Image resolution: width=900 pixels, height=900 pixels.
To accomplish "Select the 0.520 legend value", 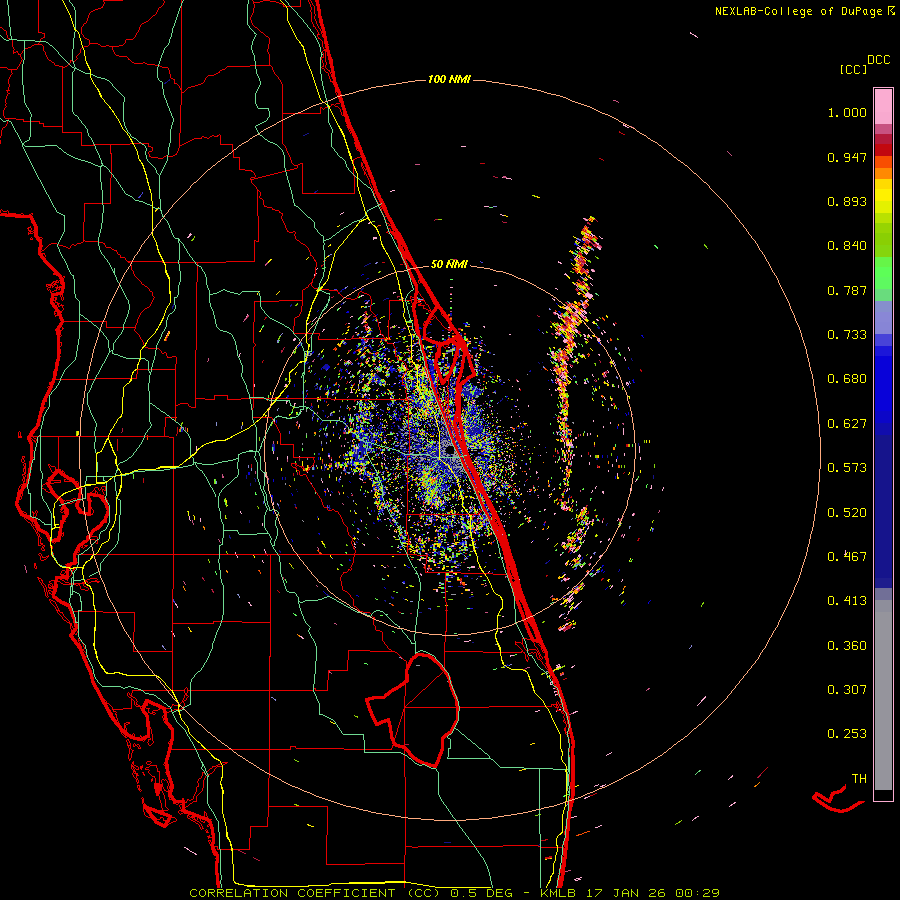I will coord(847,513).
